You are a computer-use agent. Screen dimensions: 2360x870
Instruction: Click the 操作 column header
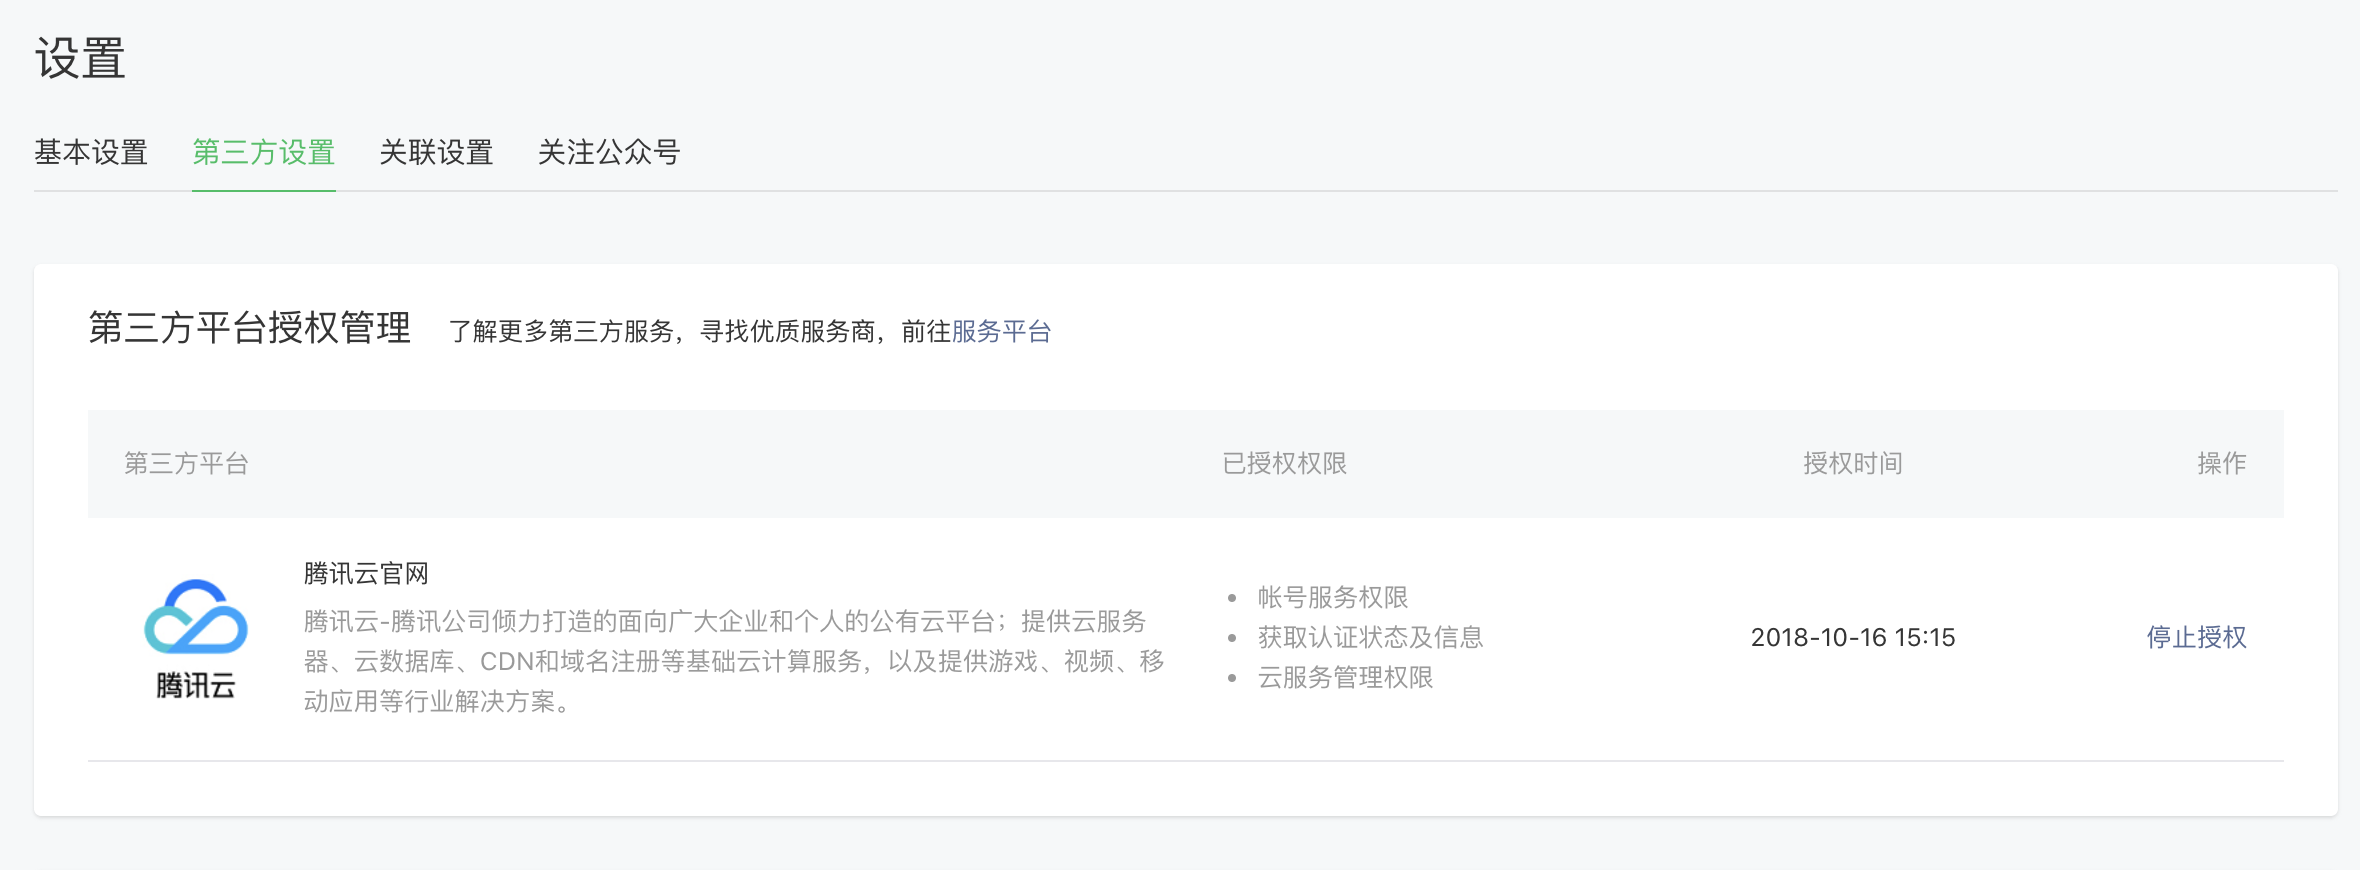pos(2222,463)
